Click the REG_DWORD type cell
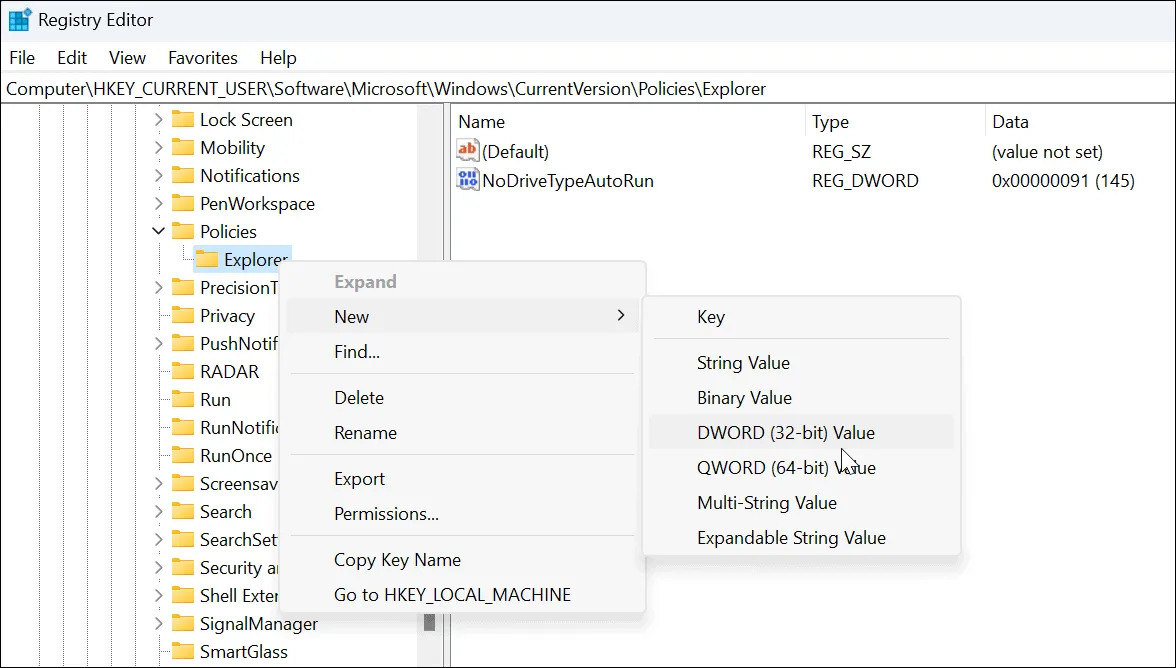The height and width of the screenshot is (668, 1176). 865,181
